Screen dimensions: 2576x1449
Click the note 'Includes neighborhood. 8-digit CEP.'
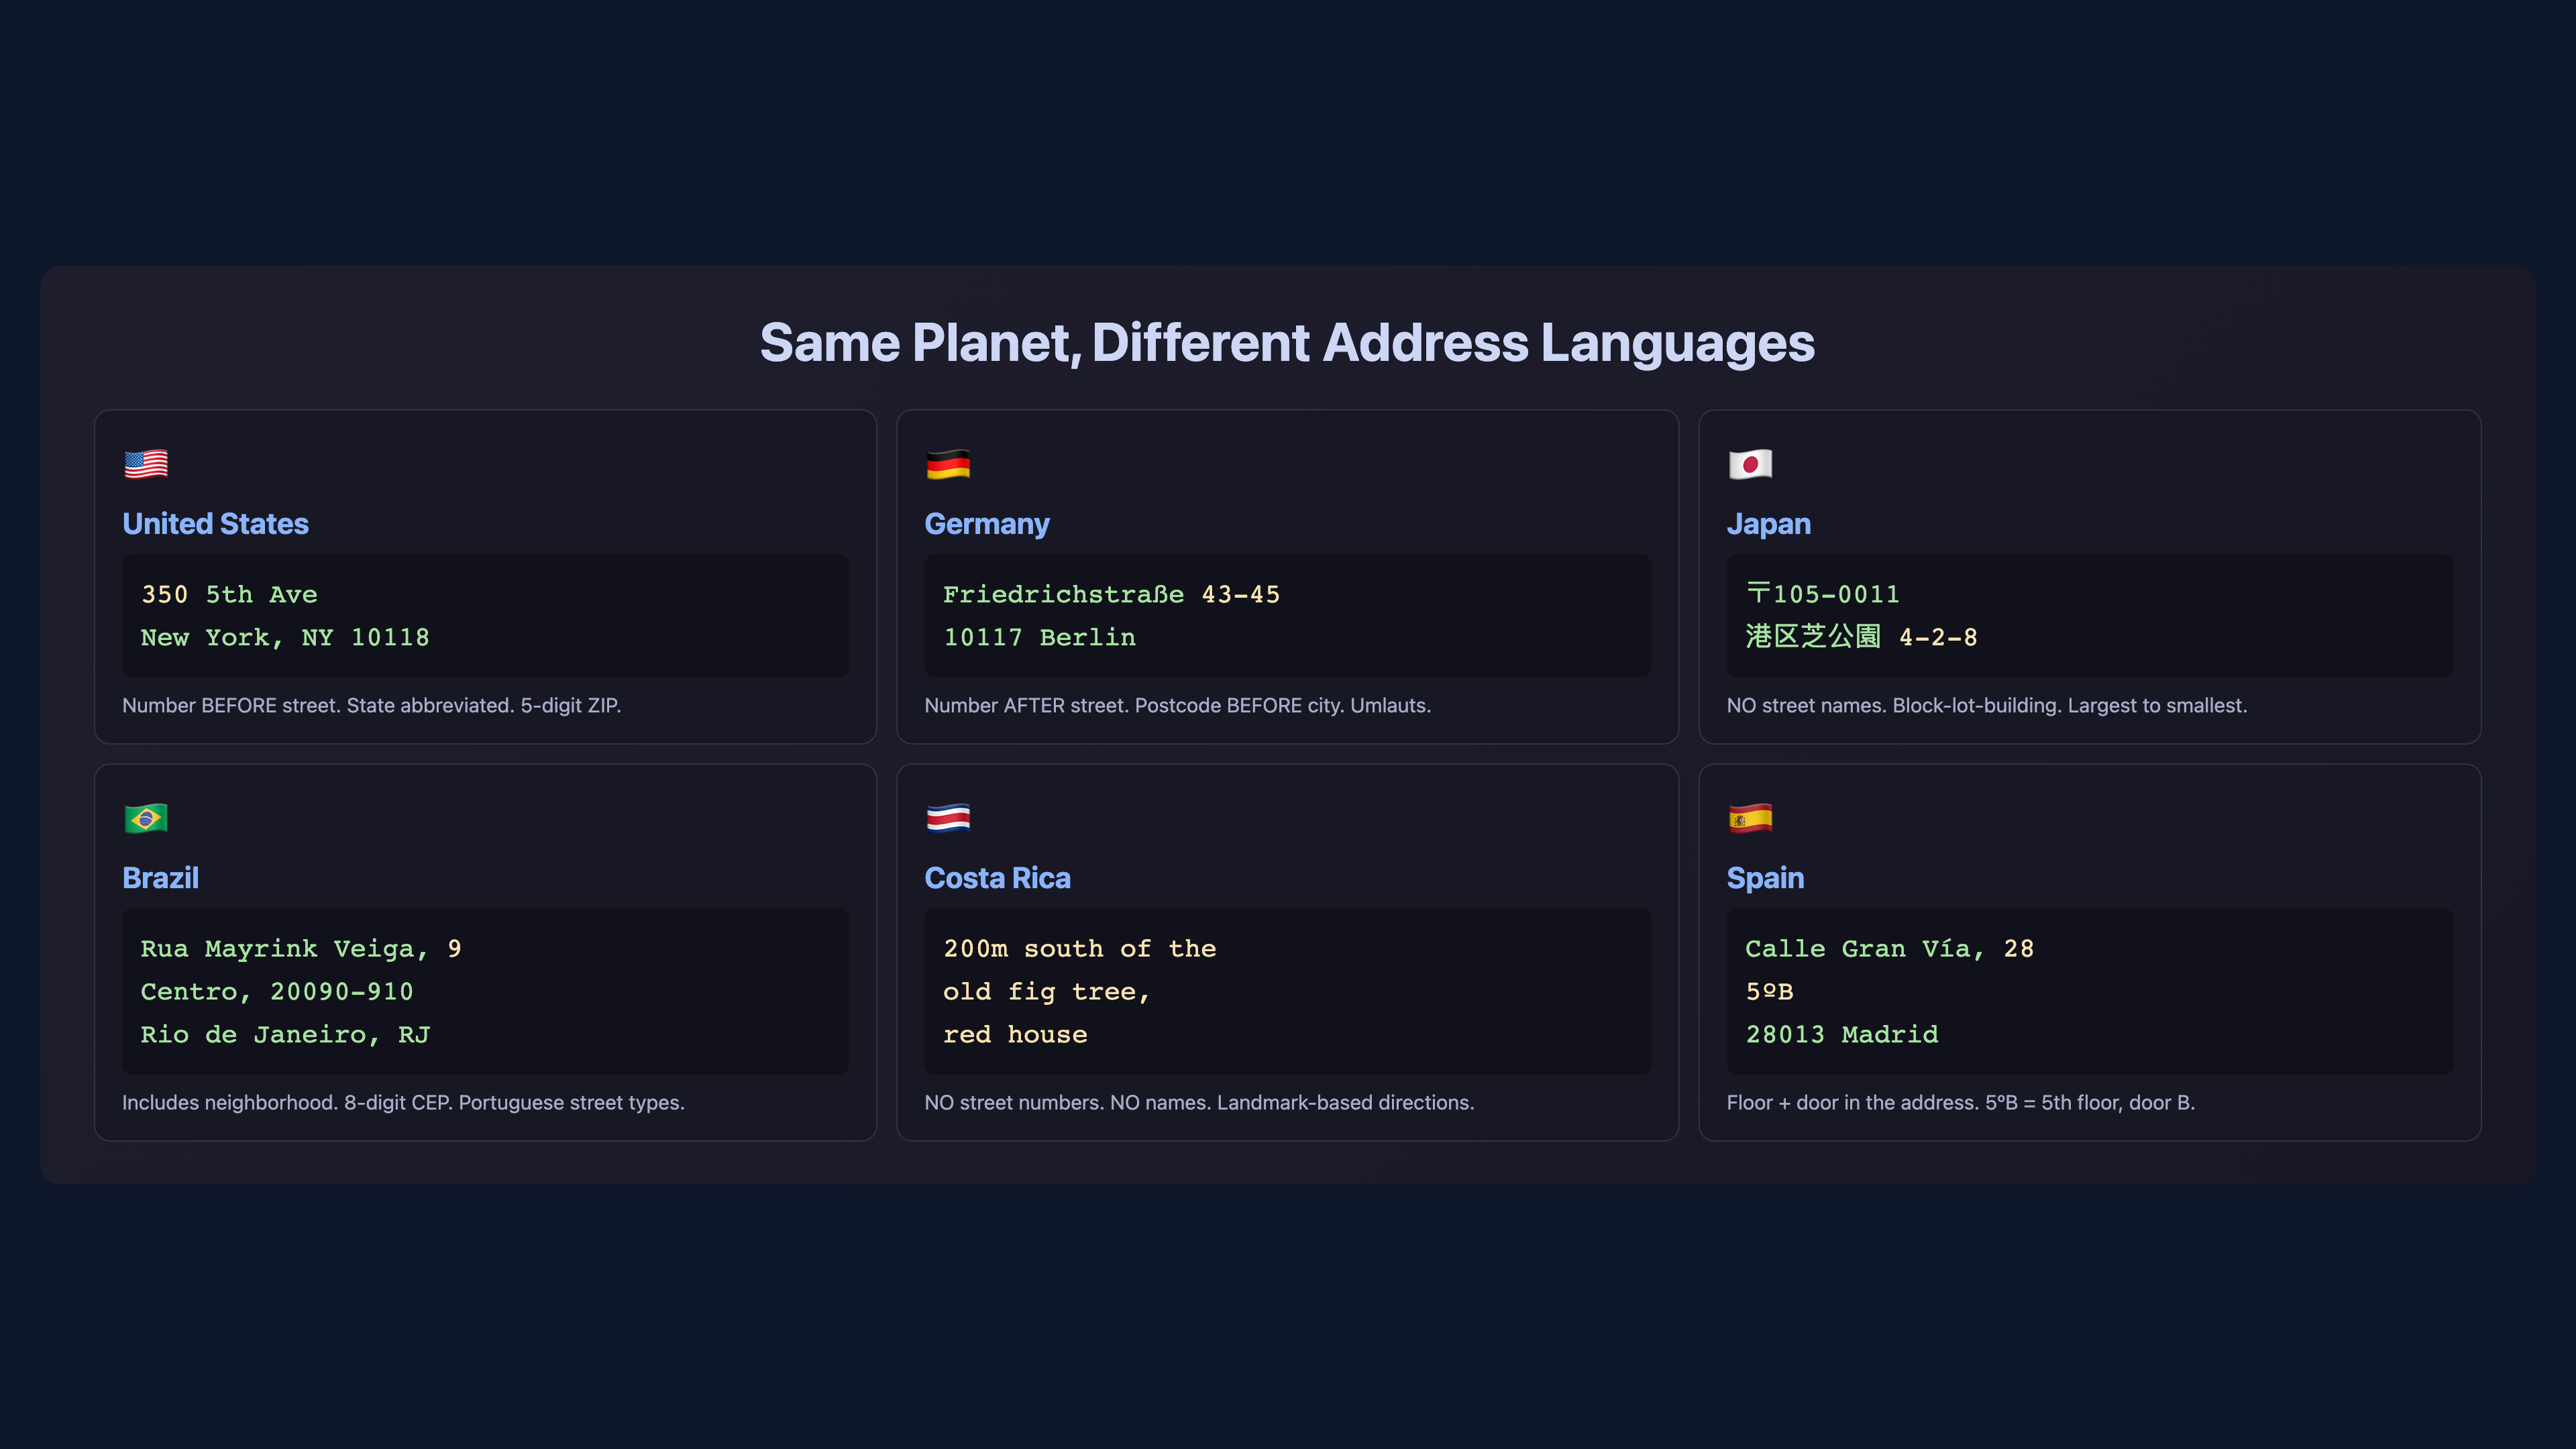(x=287, y=1103)
